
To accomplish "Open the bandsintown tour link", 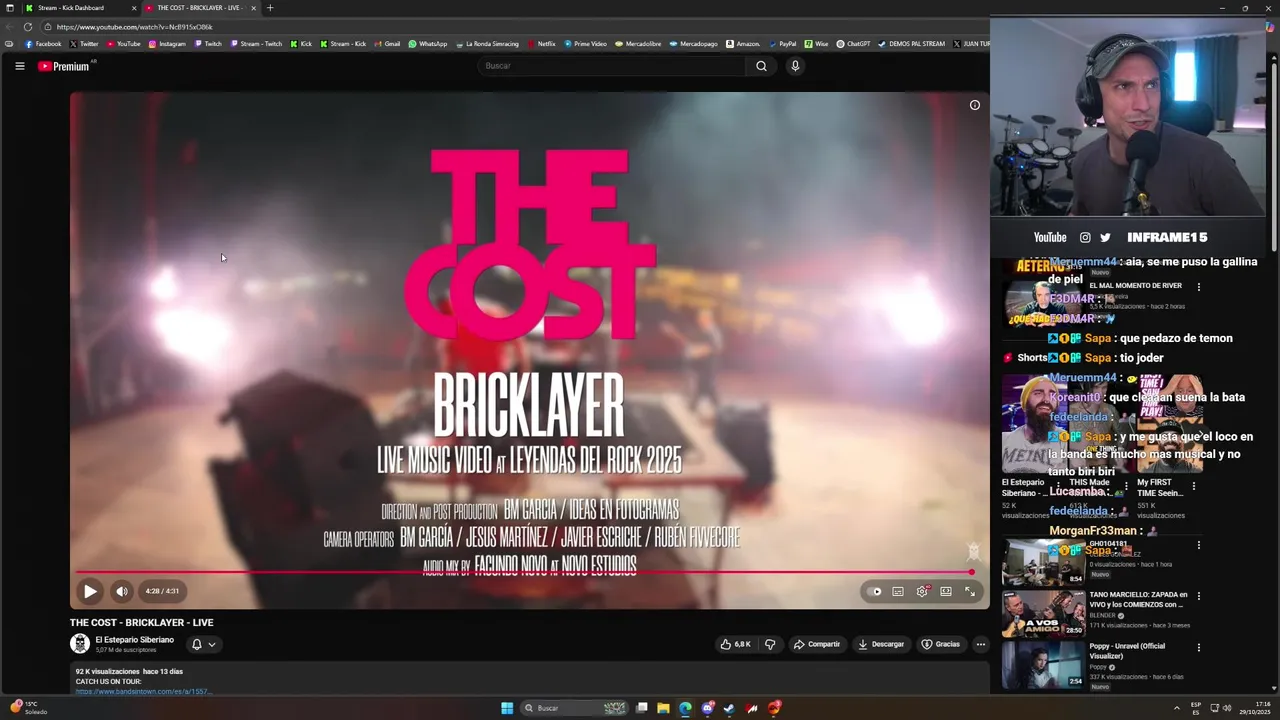I will pyautogui.click(x=143, y=691).
